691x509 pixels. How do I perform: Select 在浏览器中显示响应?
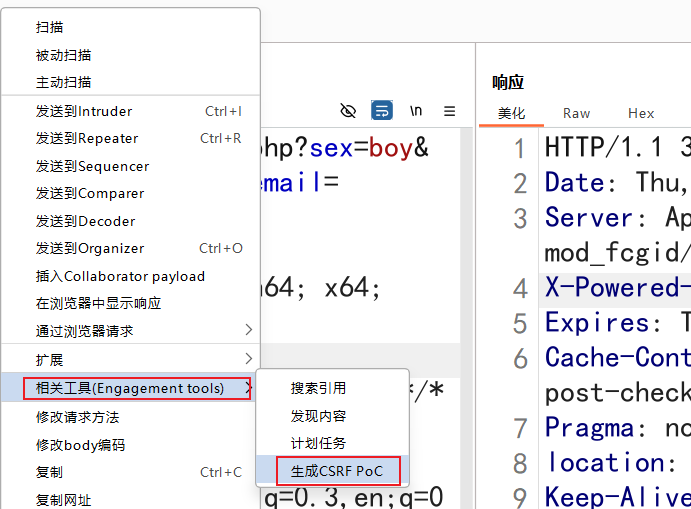tap(130, 304)
